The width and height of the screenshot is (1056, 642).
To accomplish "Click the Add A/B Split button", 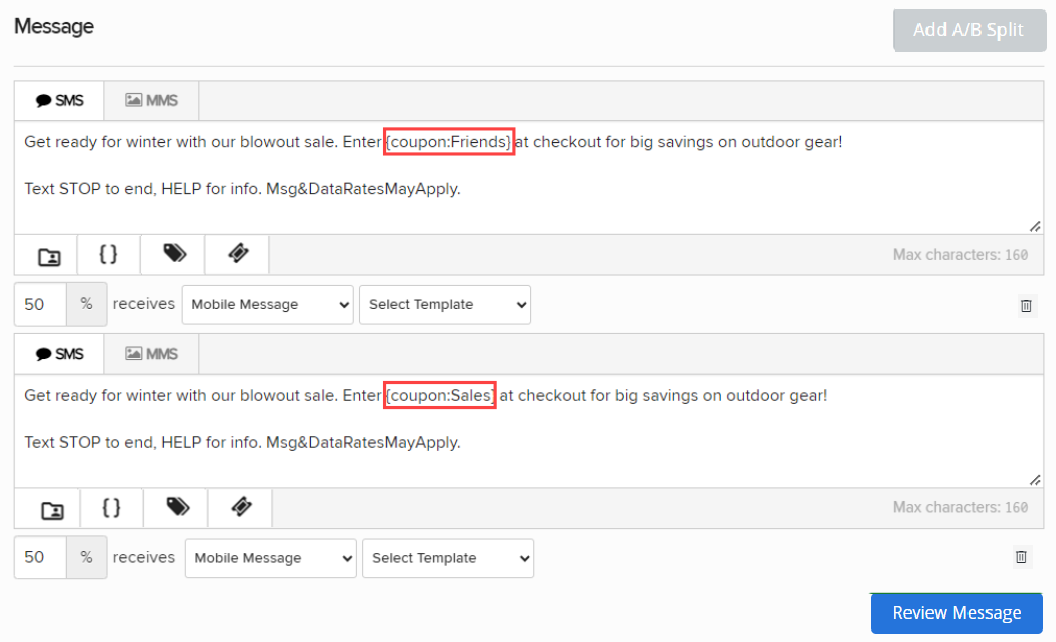I will click(x=968, y=30).
